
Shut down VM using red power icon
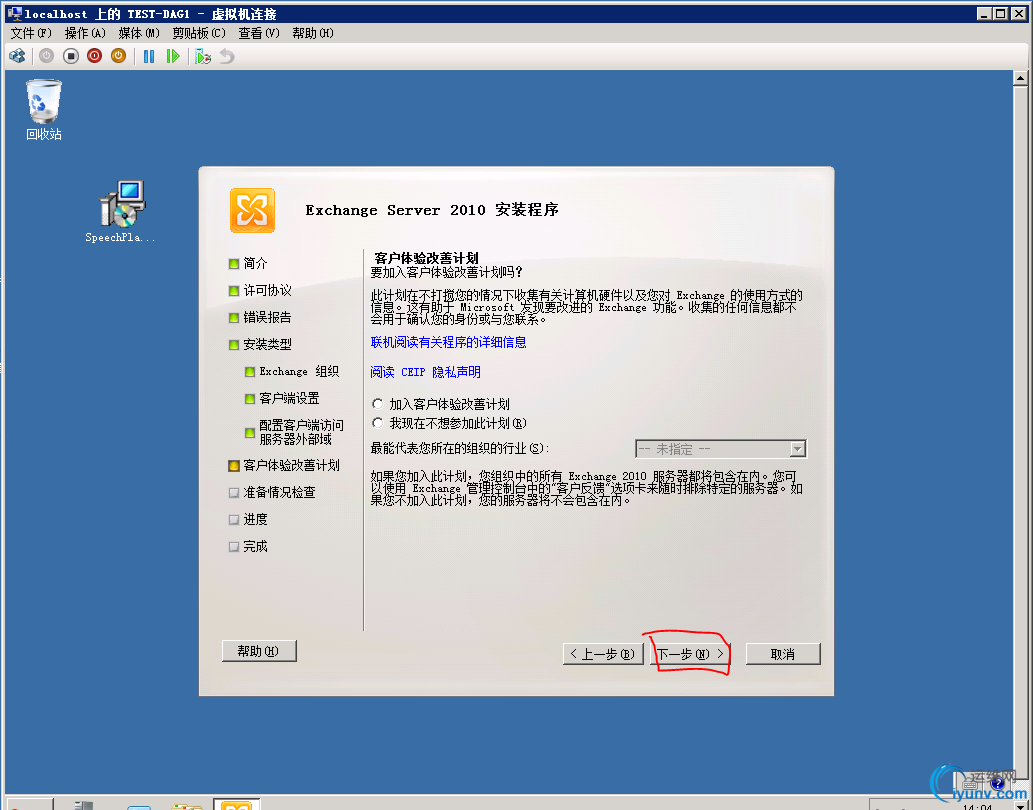tap(94, 57)
